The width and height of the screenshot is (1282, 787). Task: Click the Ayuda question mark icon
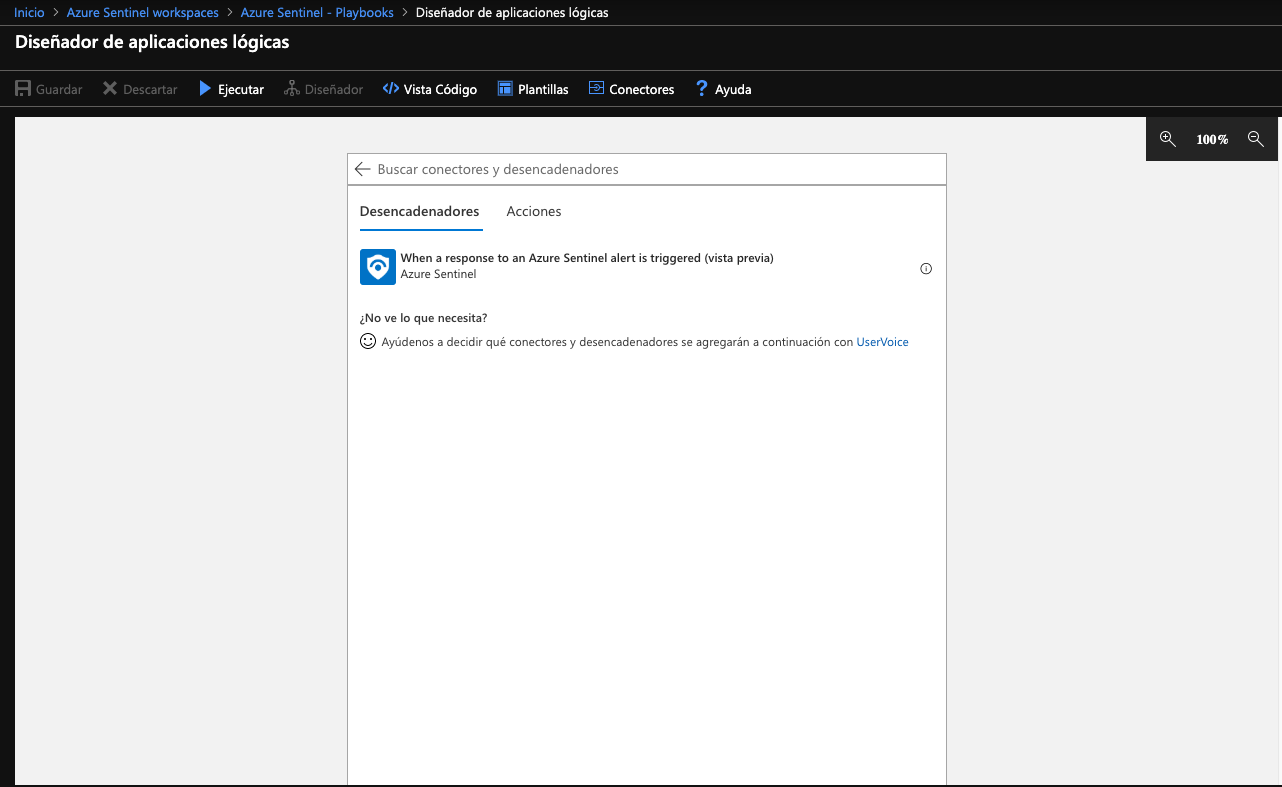pyautogui.click(x=702, y=89)
